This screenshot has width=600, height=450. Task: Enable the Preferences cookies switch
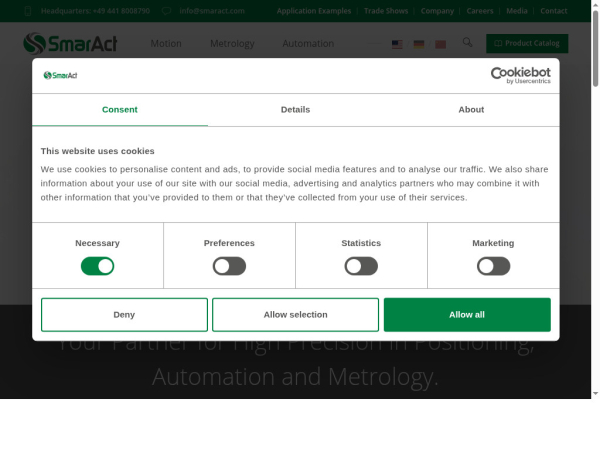tap(229, 266)
